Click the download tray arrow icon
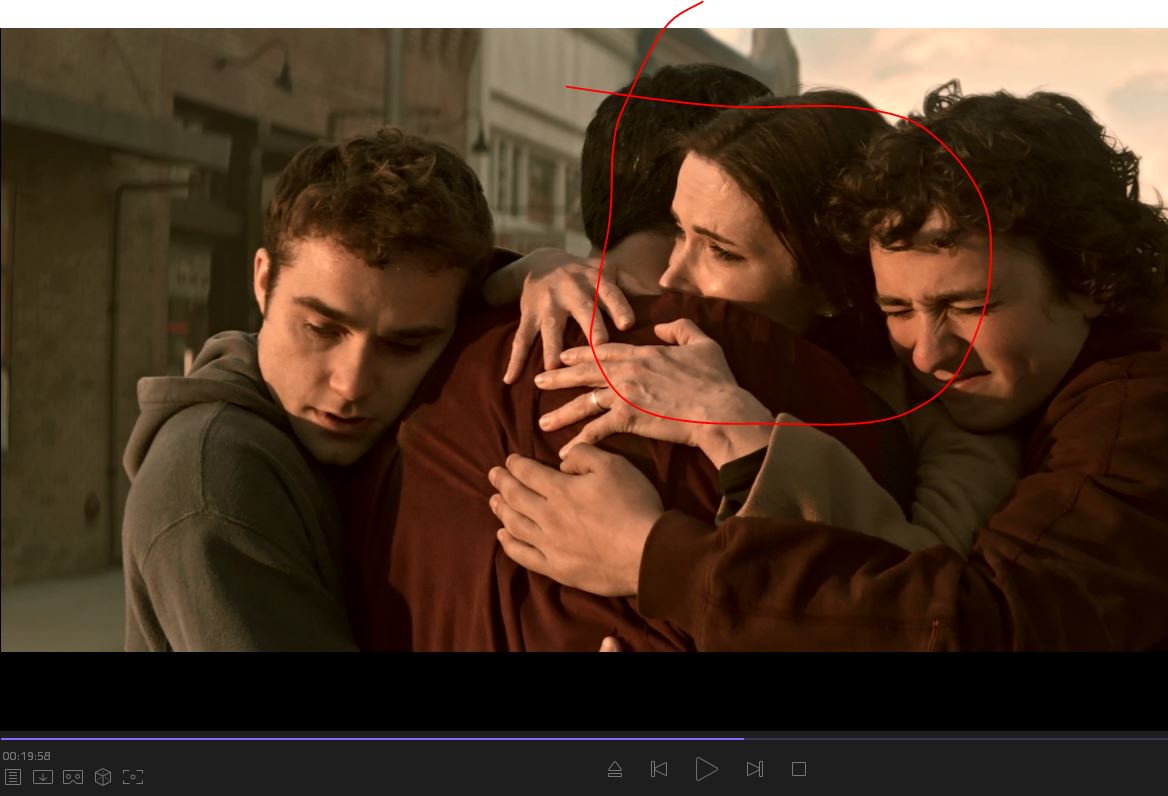Screen dimensions: 1168x796 pos(43,777)
